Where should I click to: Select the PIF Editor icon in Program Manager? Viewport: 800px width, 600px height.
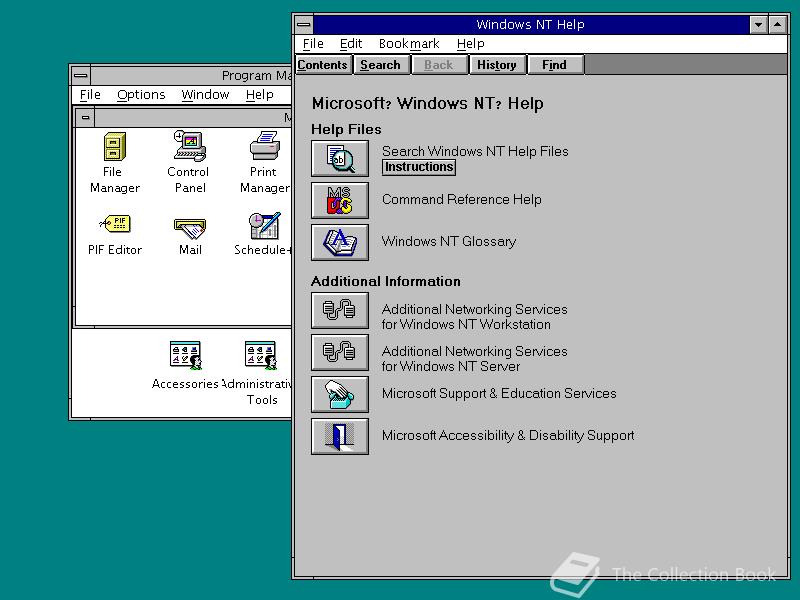tap(115, 223)
